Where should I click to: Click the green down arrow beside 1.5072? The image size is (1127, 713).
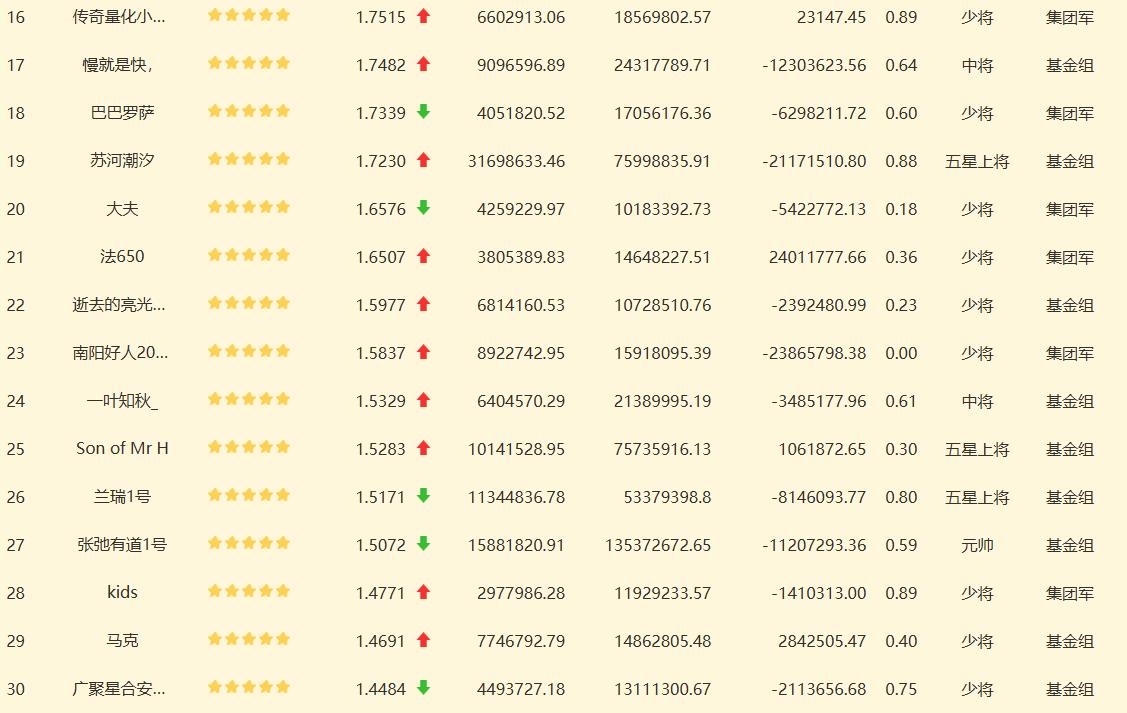click(x=423, y=543)
